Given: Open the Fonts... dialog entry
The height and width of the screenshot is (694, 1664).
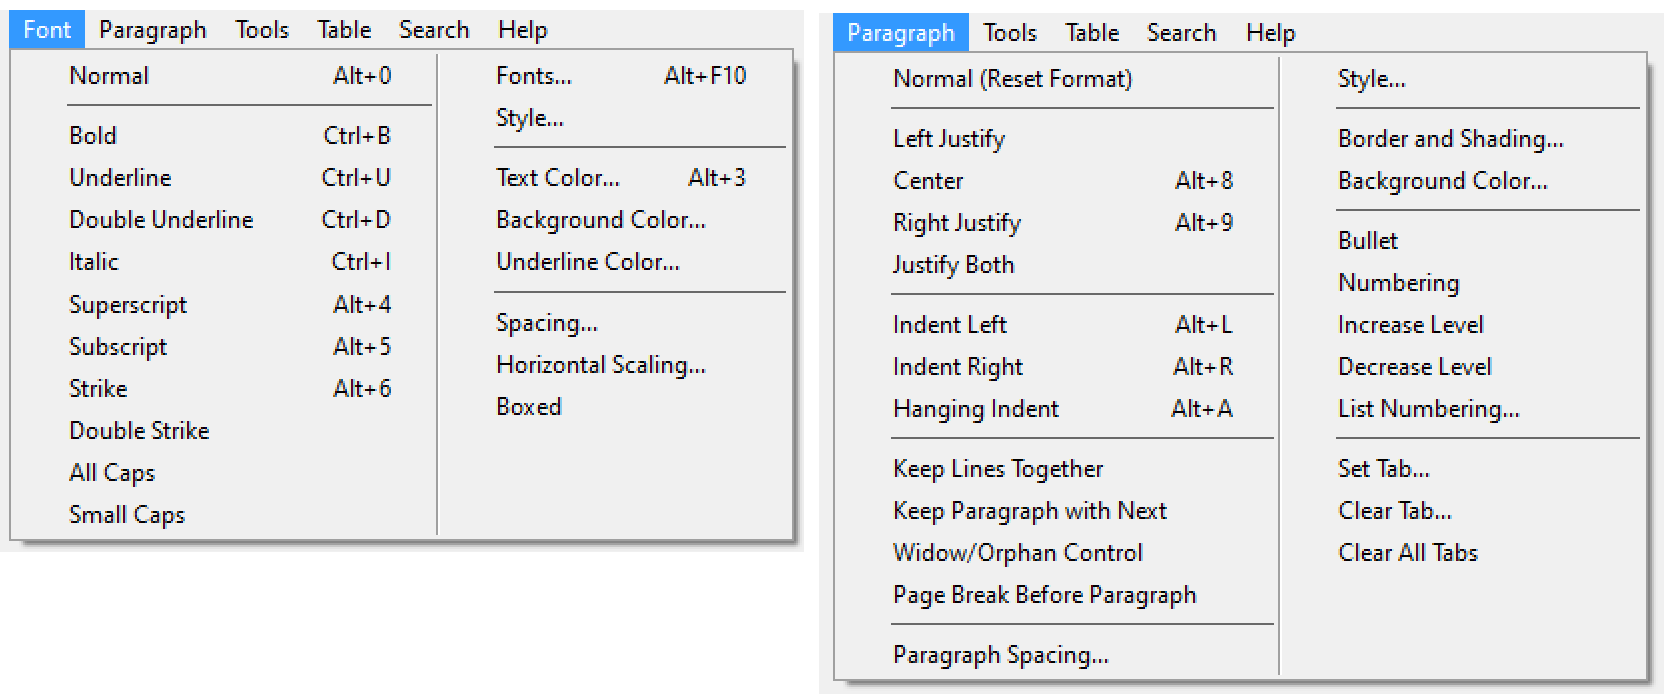Looking at the screenshot, I should [x=534, y=76].
